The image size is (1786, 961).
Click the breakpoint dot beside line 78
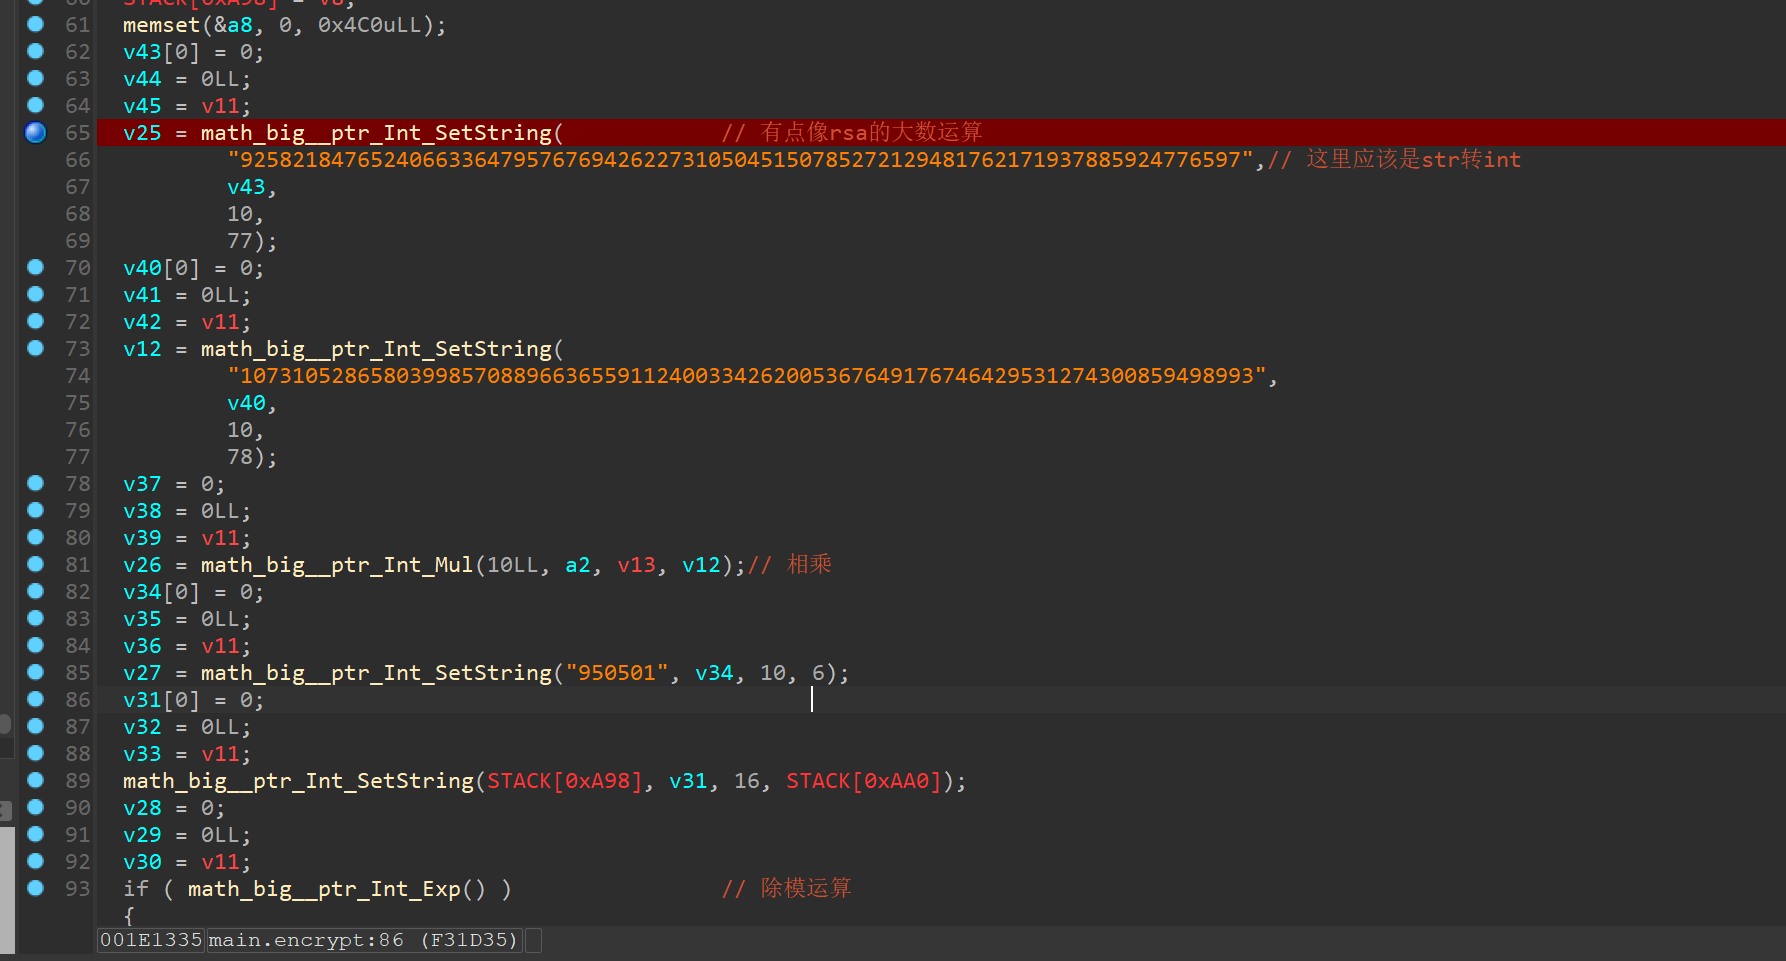[35, 483]
